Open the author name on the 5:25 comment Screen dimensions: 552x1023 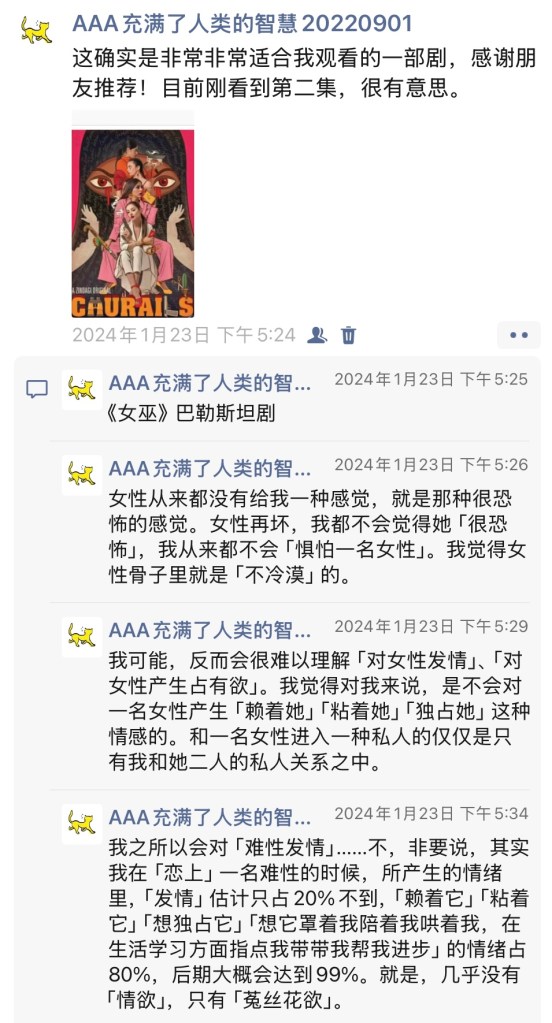tap(209, 384)
